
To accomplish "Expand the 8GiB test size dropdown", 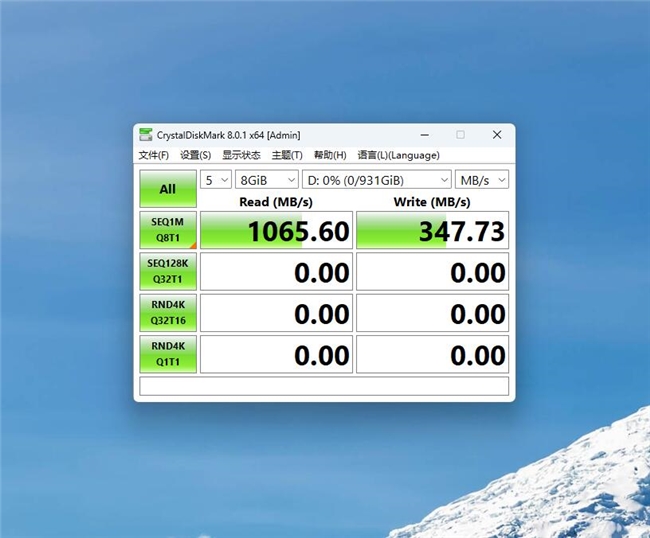I will (x=266, y=180).
